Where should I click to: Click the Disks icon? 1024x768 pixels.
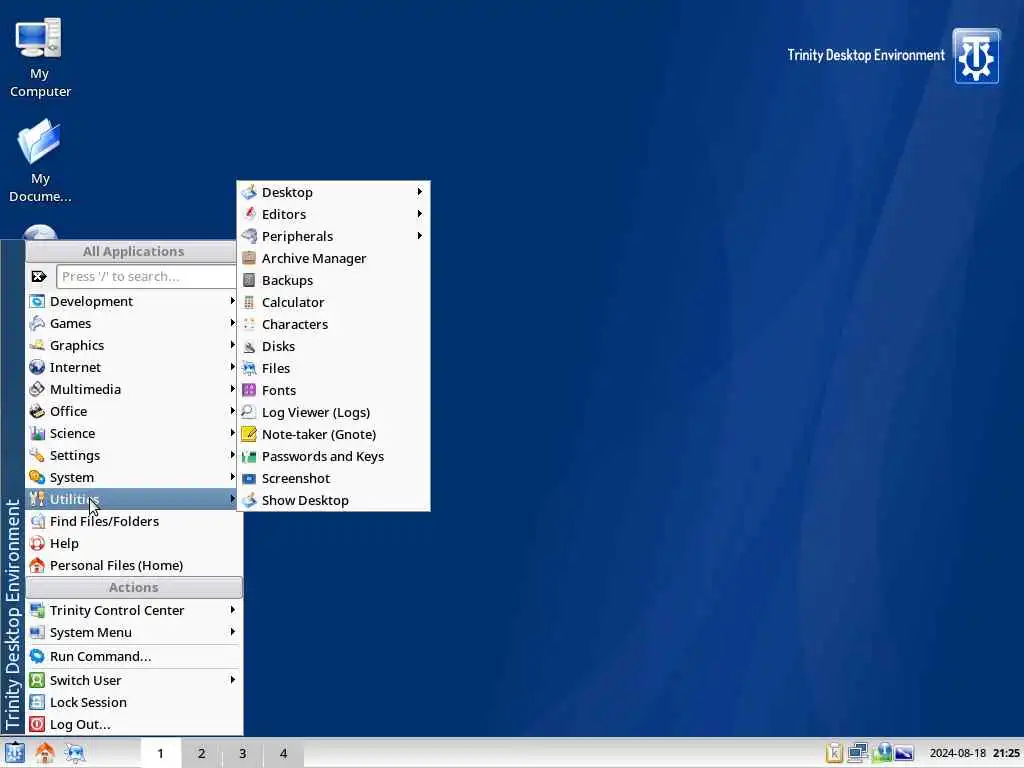(x=249, y=346)
